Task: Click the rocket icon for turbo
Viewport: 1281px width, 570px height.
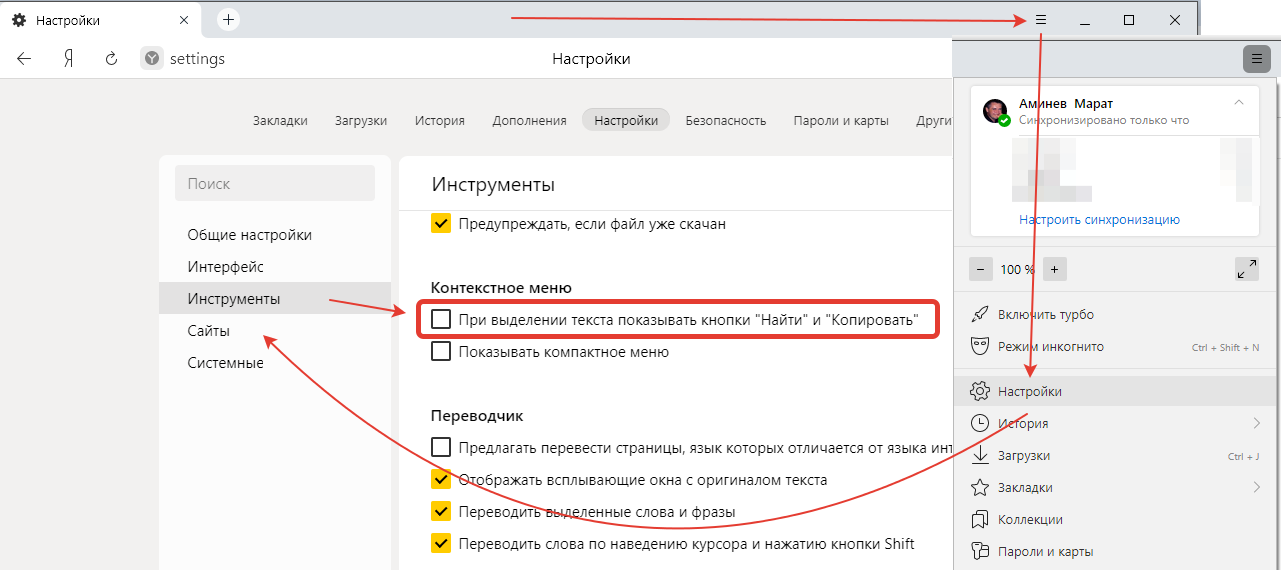Action: tap(980, 315)
